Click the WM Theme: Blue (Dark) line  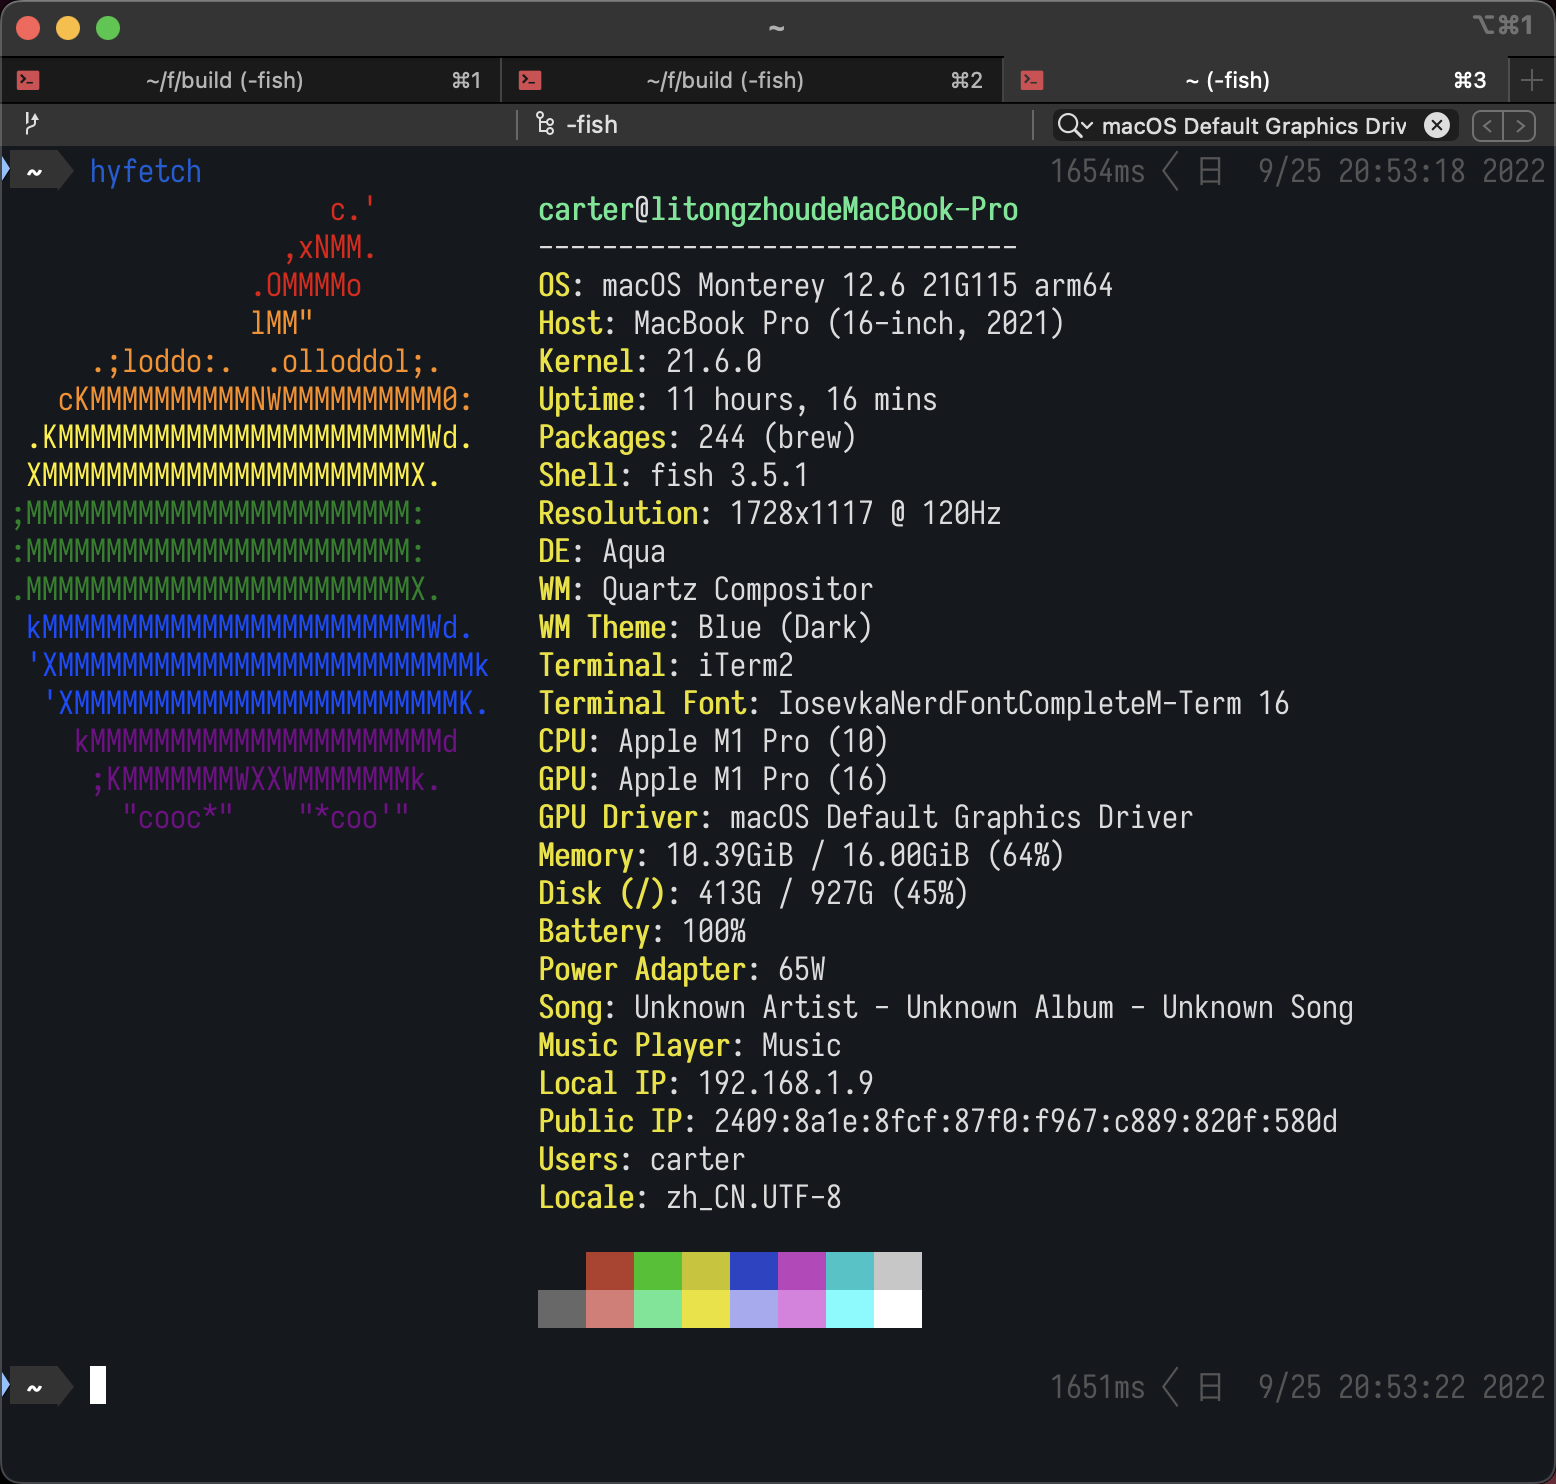[705, 627]
